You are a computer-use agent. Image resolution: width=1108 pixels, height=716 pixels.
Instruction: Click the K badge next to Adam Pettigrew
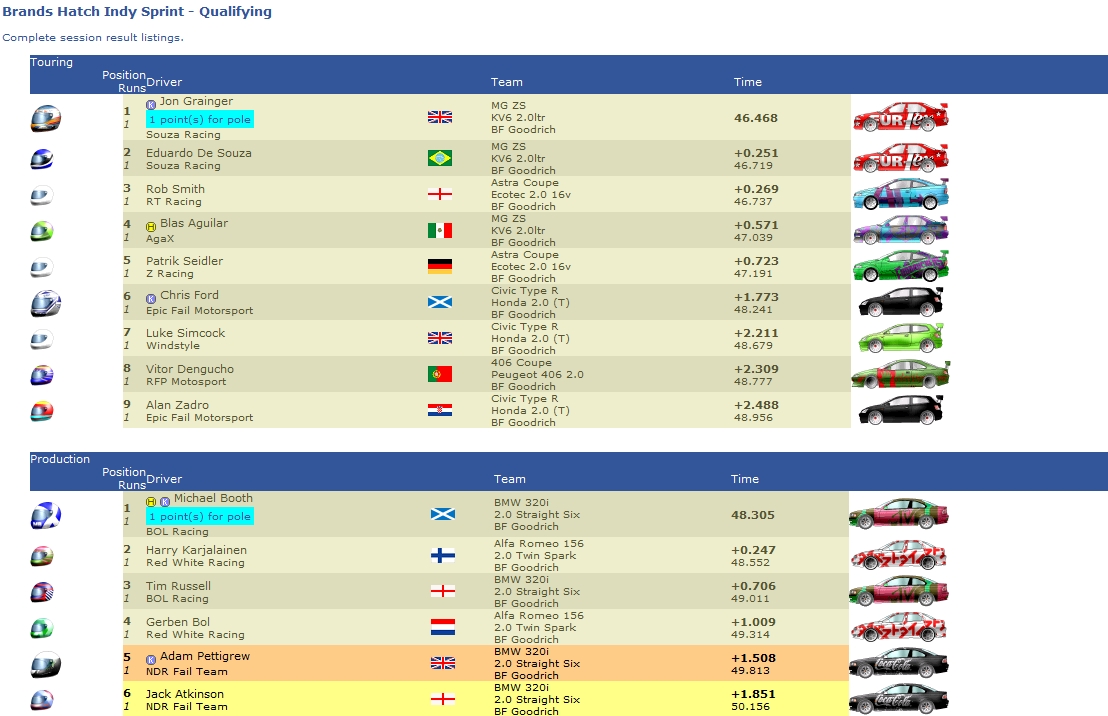[x=151, y=659]
